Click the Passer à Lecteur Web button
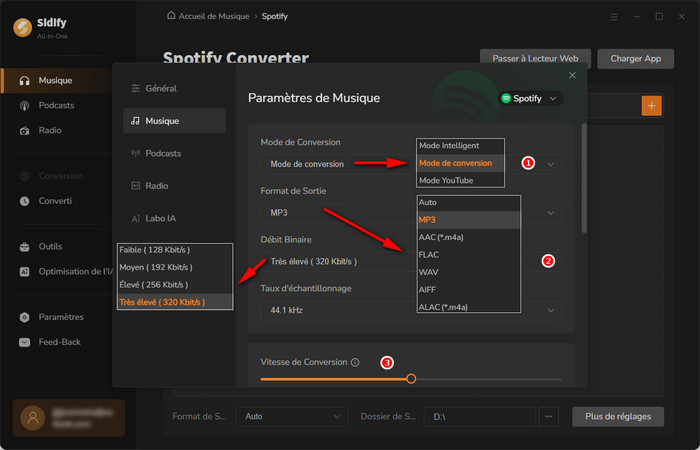This screenshot has height=450, width=700. click(x=535, y=59)
